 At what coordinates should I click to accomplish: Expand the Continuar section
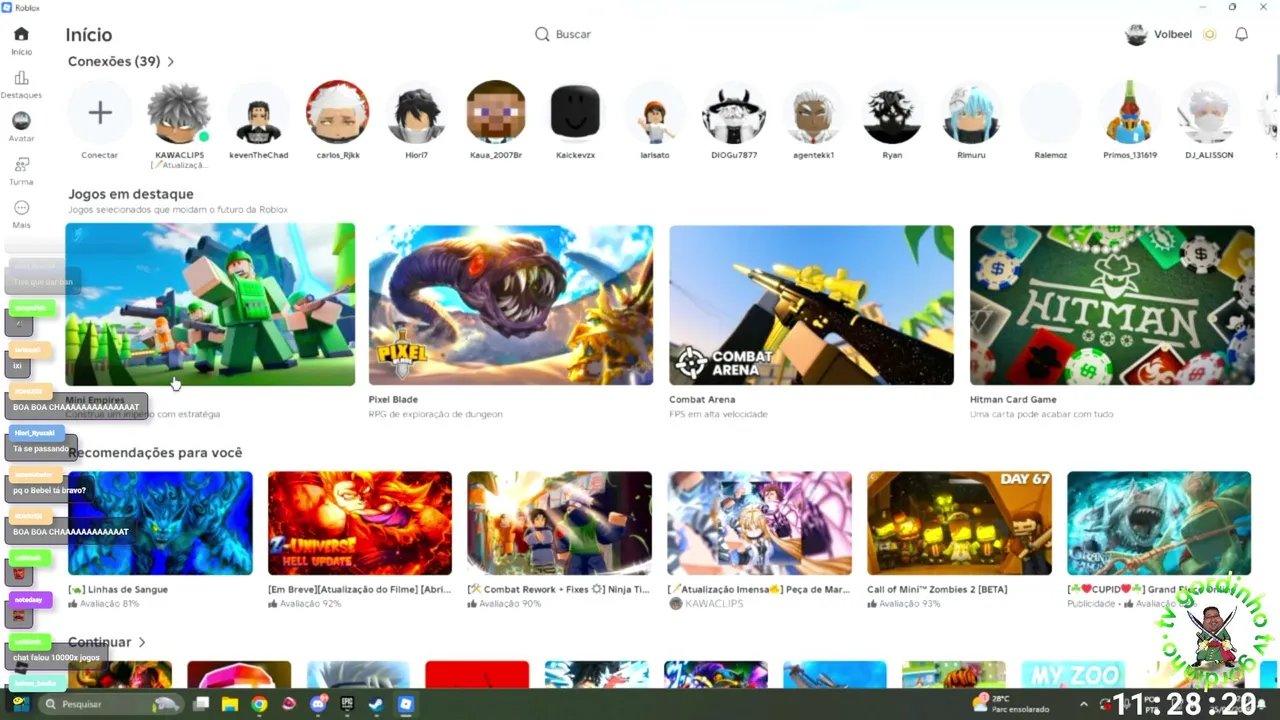(108, 642)
